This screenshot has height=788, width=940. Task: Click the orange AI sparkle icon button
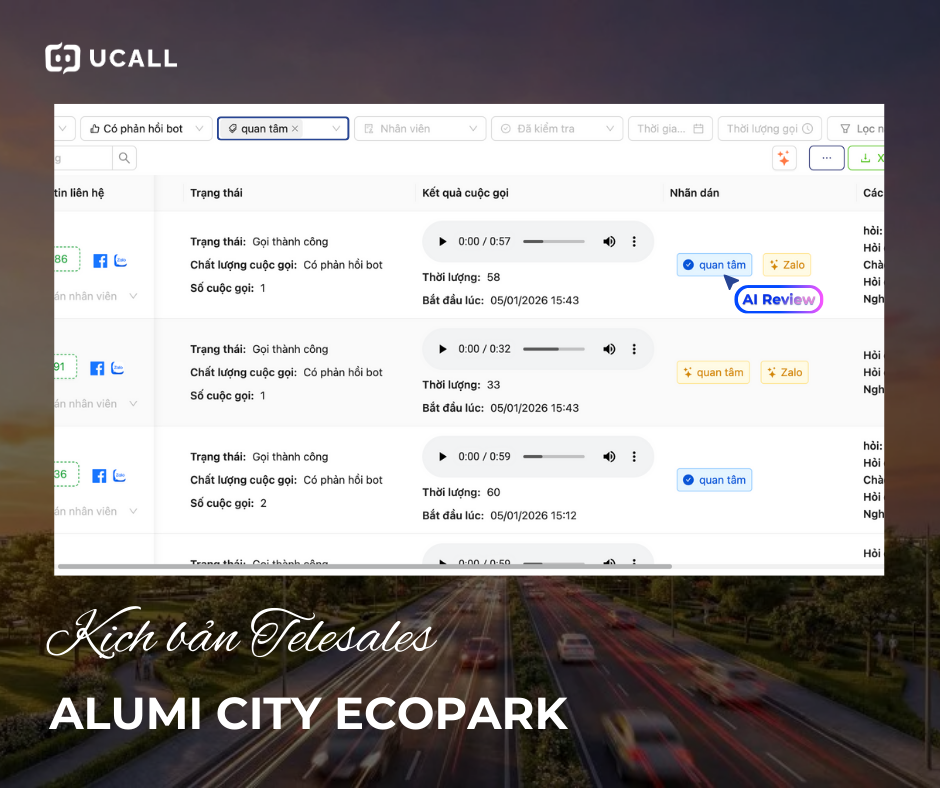point(784,158)
